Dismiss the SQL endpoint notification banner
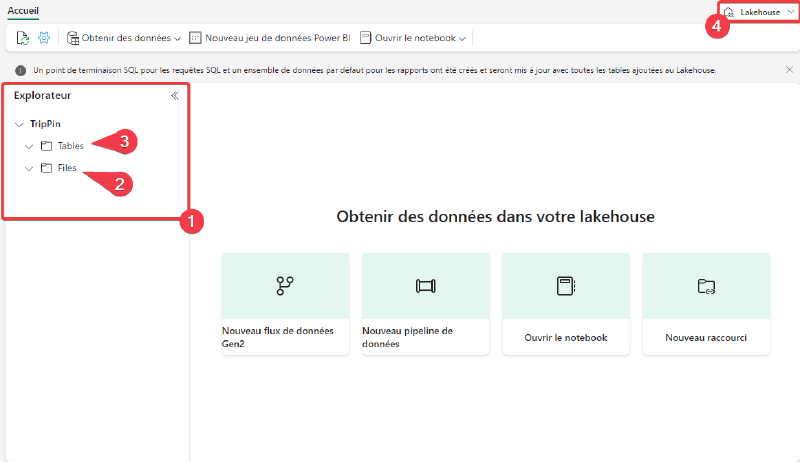Viewport: 800px width, 462px height. pos(789,69)
